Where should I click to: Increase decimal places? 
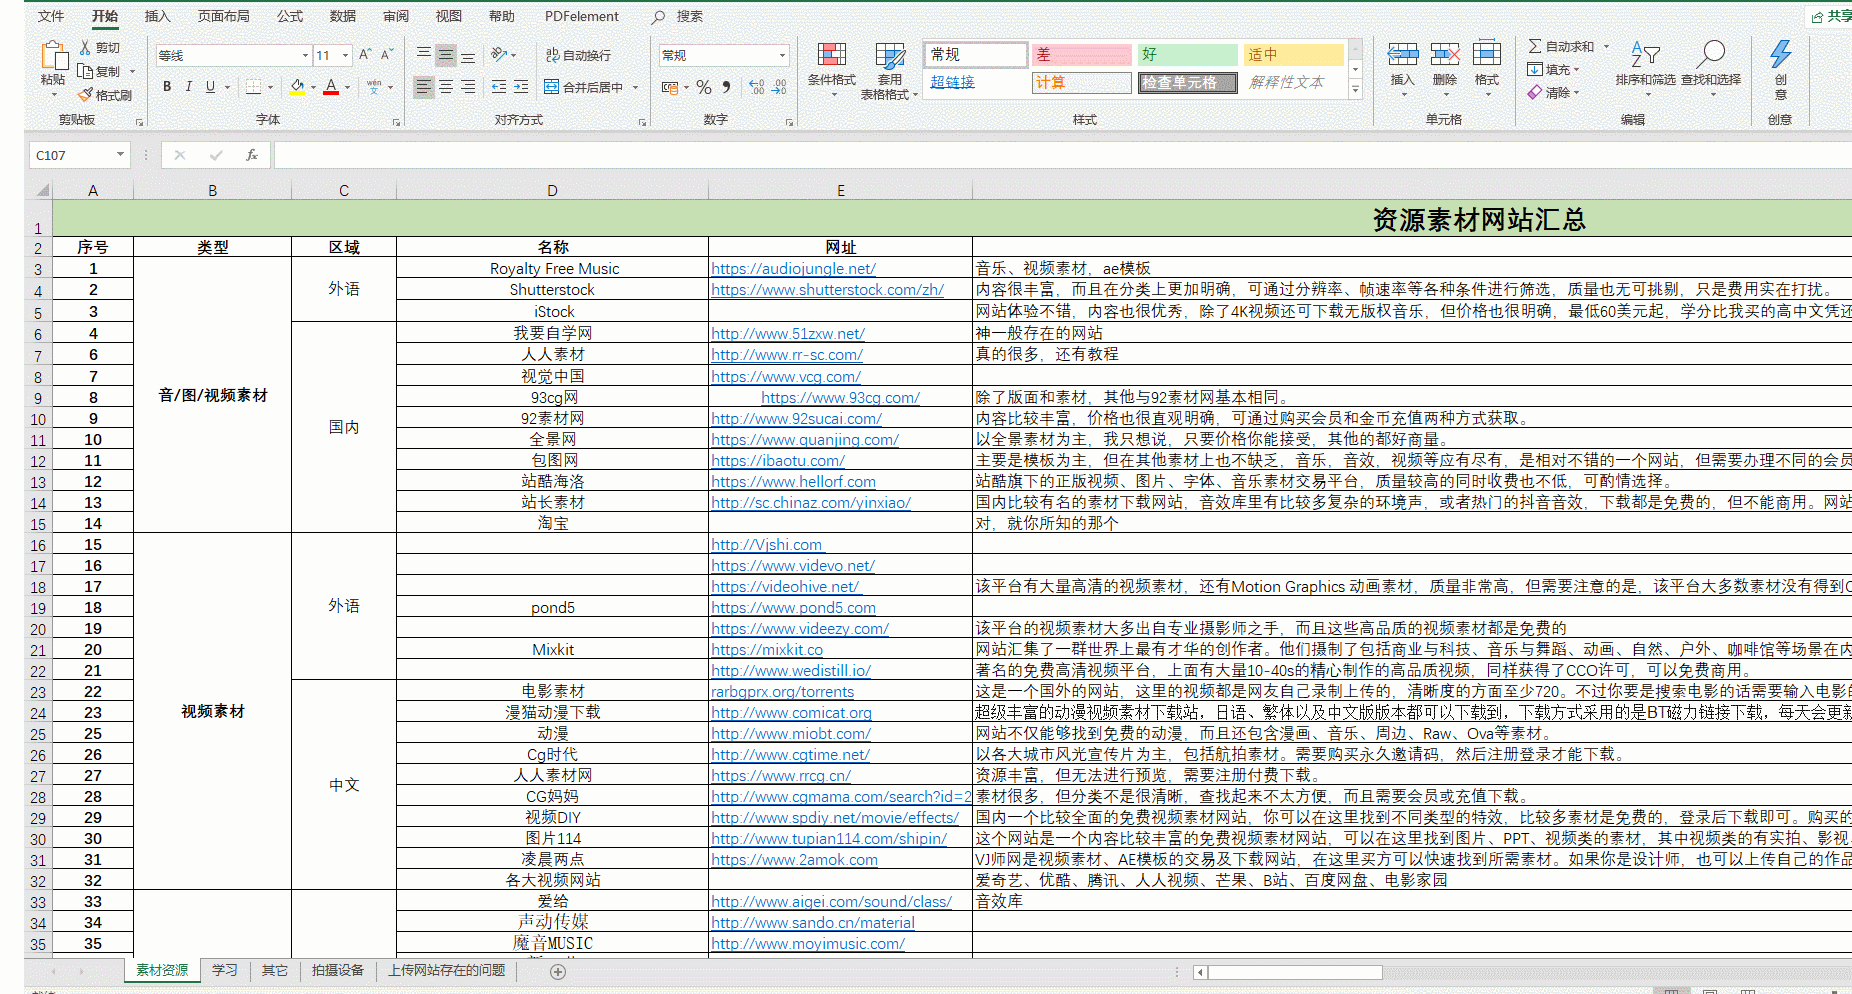(757, 87)
